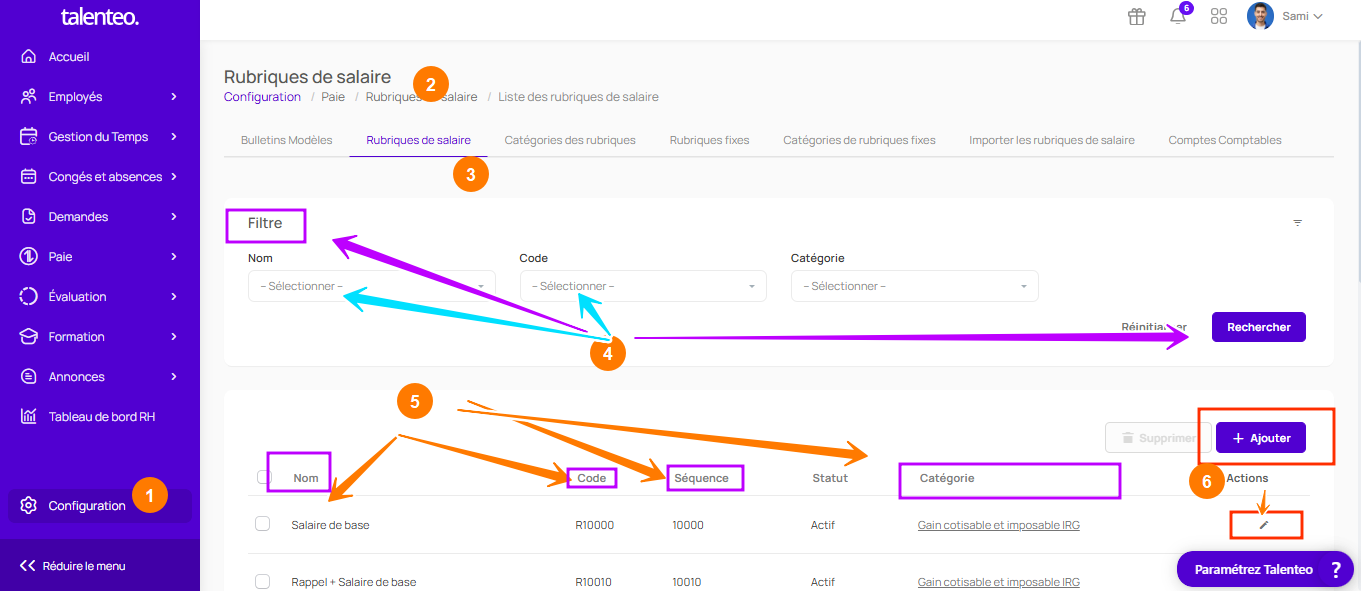Open the apps grid icon
Viewport: 1361px width, 591px height.
[x=1219, y=16]
